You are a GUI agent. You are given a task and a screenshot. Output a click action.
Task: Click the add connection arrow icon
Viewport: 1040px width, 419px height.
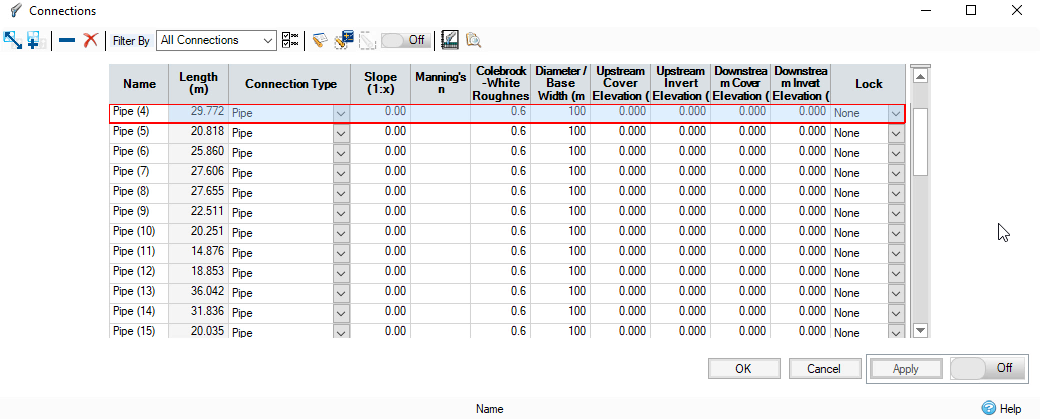[13, 40]
